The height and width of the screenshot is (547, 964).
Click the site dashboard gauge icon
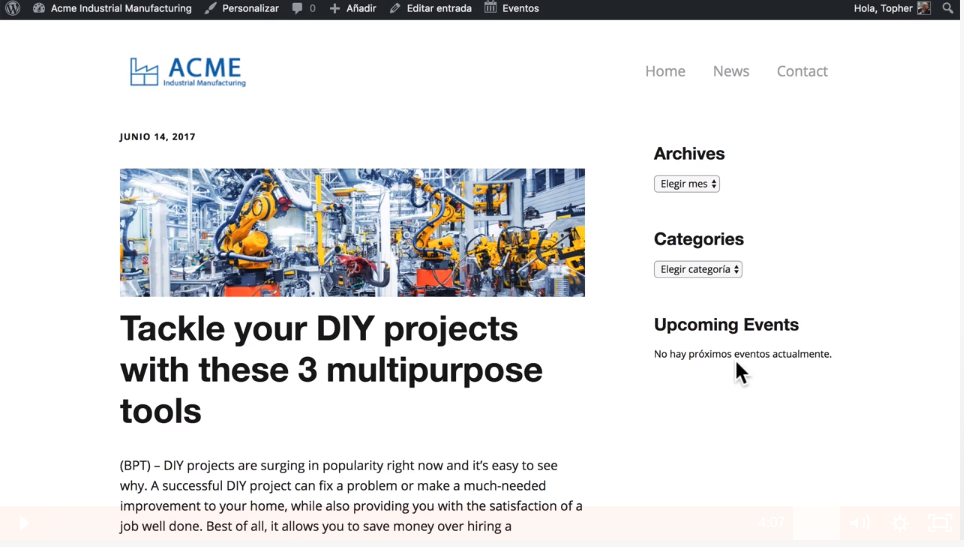[39, 9]
